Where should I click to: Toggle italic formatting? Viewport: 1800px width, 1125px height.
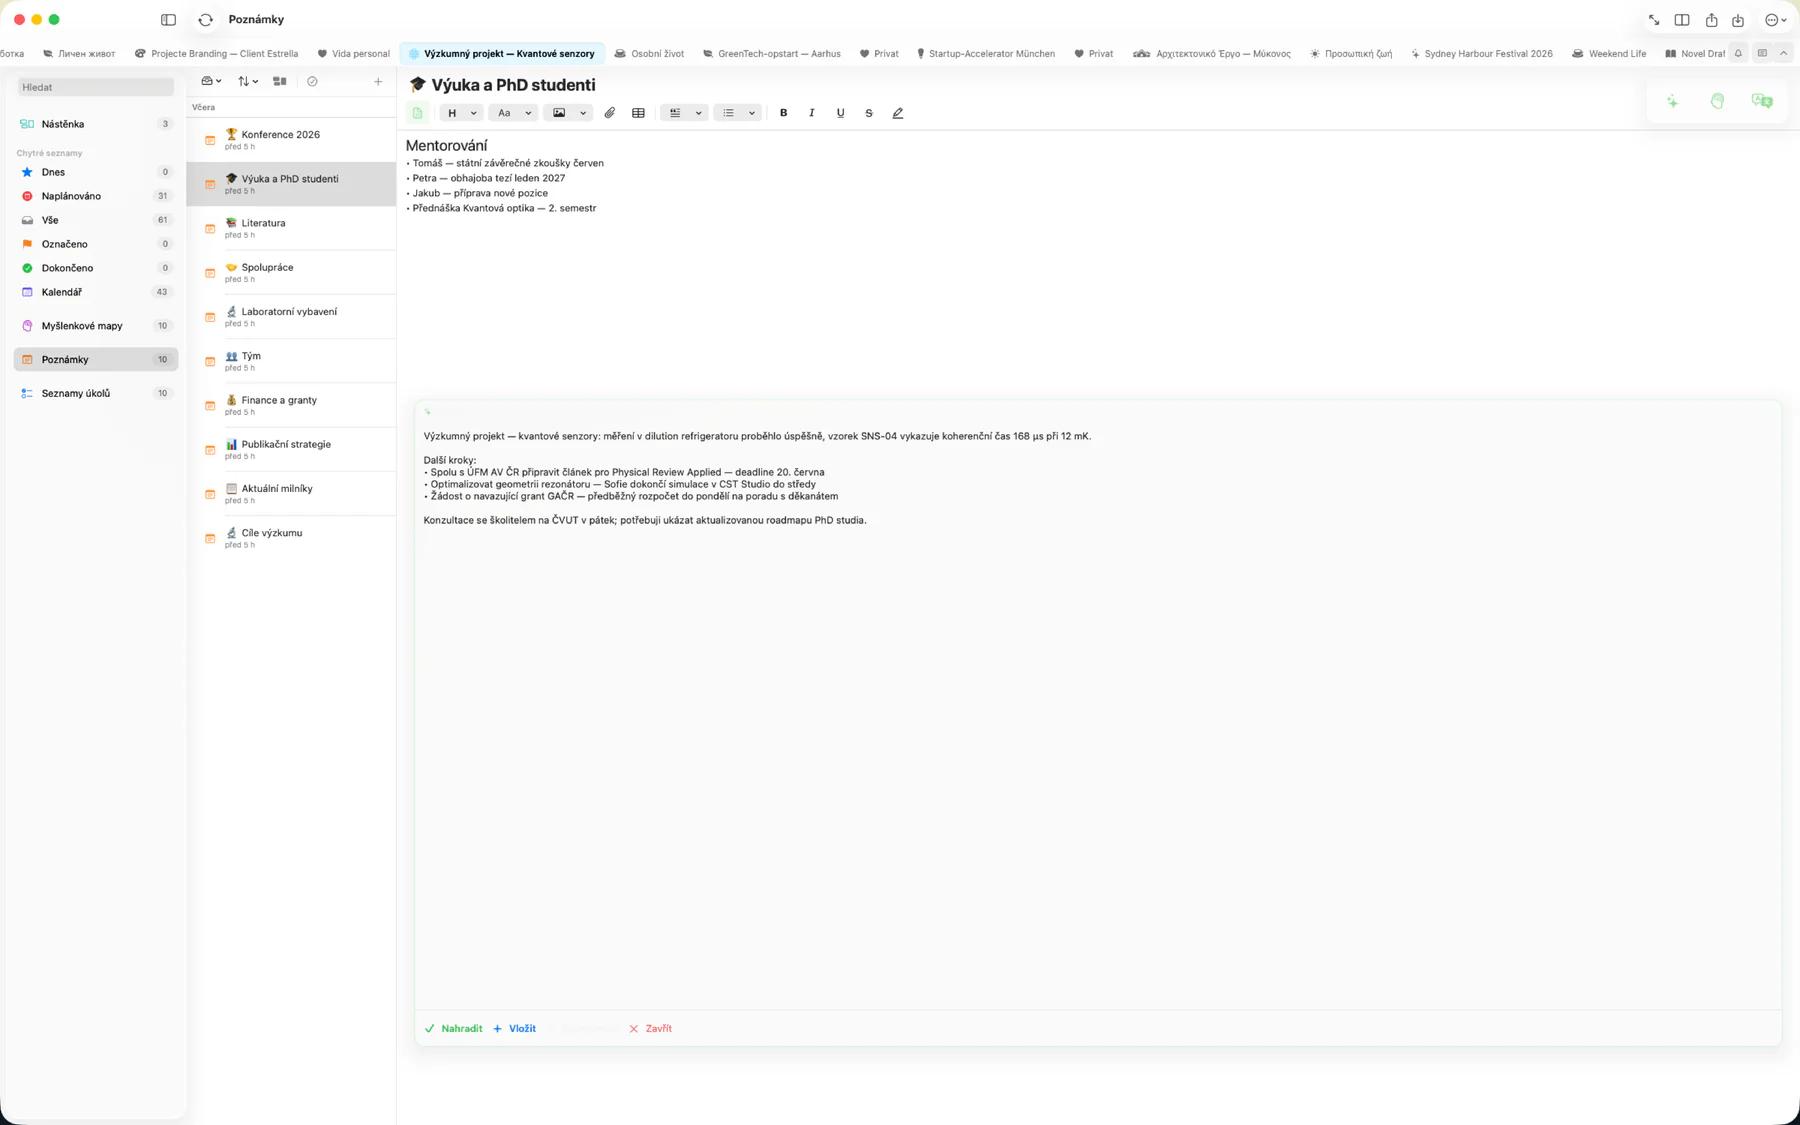coord(811,113)
